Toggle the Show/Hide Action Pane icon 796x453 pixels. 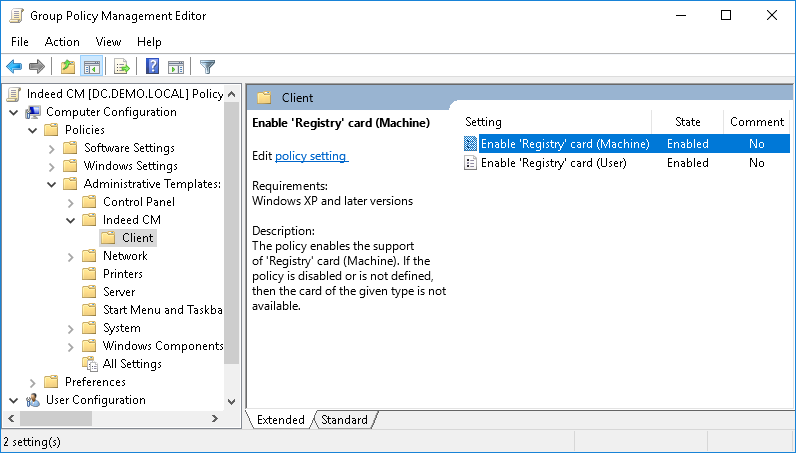tap(176, 67)
